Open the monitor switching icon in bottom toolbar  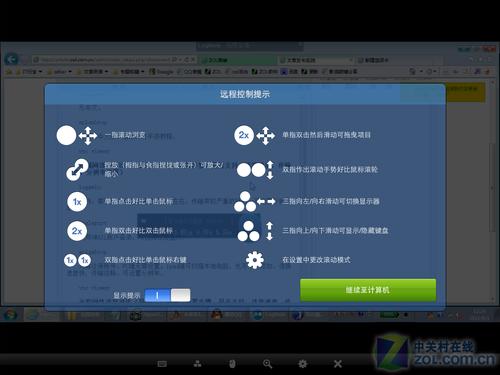(197, 364)
